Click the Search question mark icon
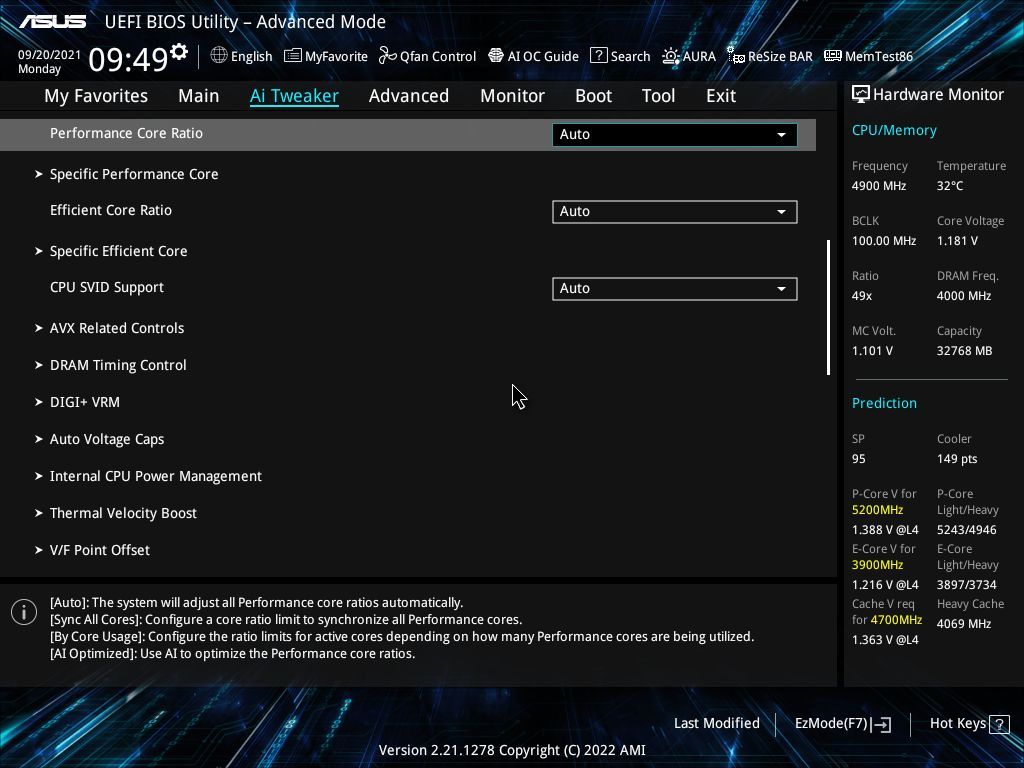 click(598, 56)
